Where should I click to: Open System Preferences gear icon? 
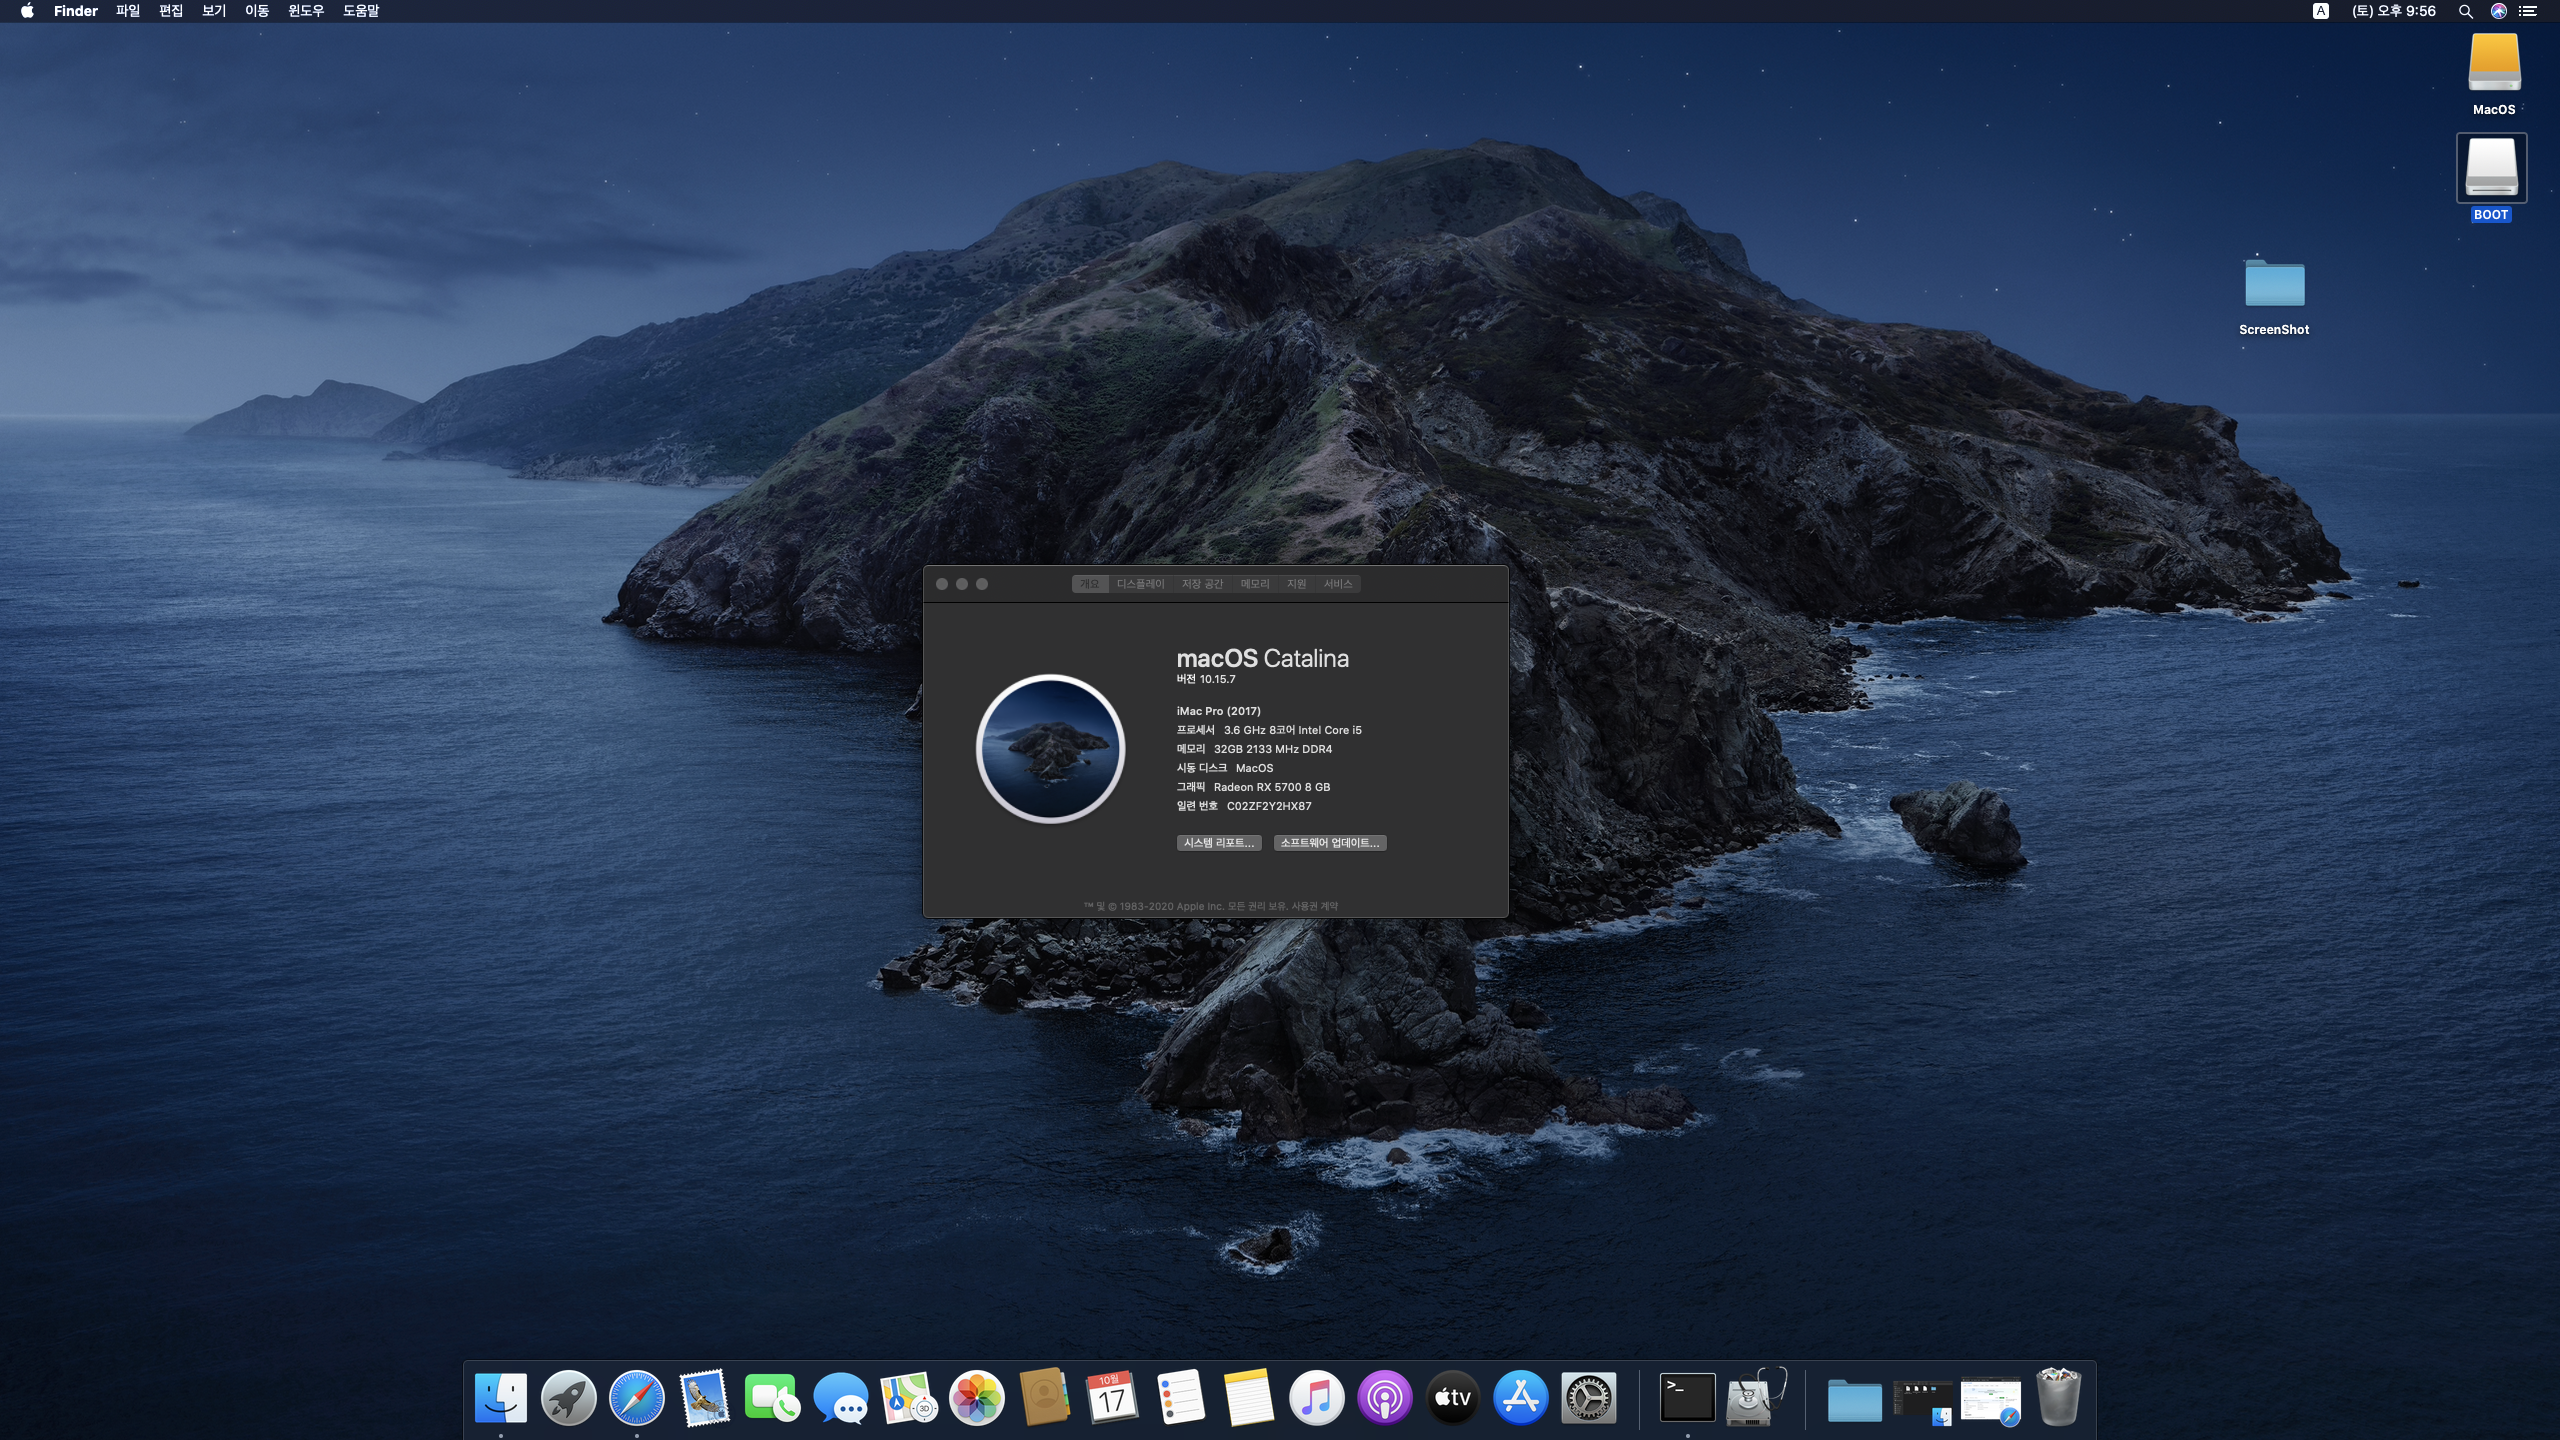click(x=1588, y=1397)
